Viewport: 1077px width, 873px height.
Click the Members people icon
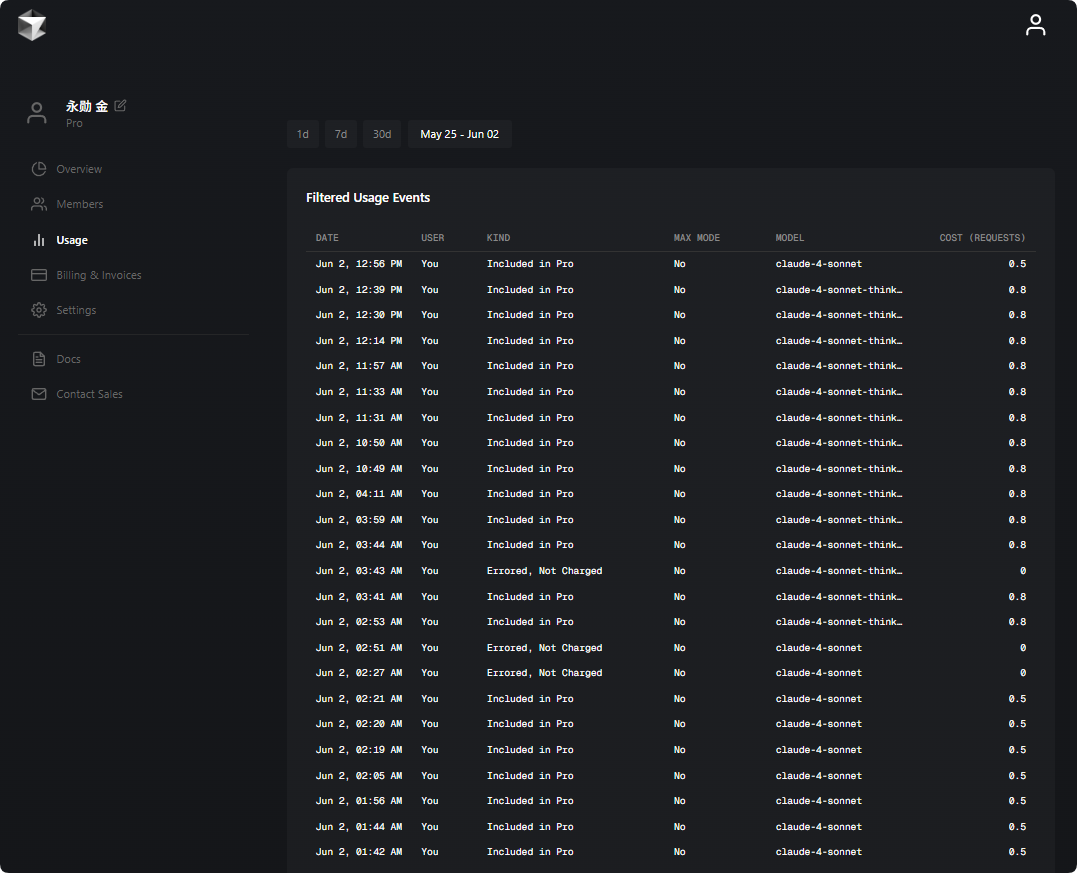click(x=39, y=204)
